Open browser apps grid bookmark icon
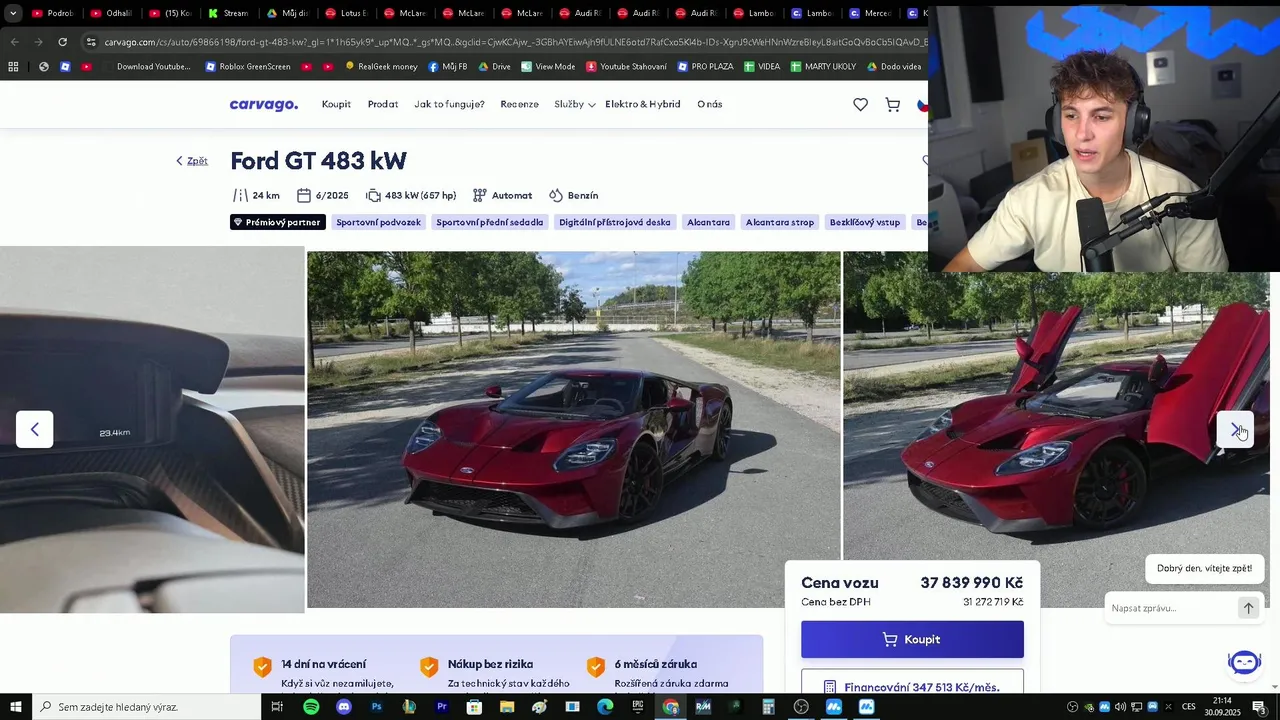Screen dimensions: 1280x720 click(13, 67)
